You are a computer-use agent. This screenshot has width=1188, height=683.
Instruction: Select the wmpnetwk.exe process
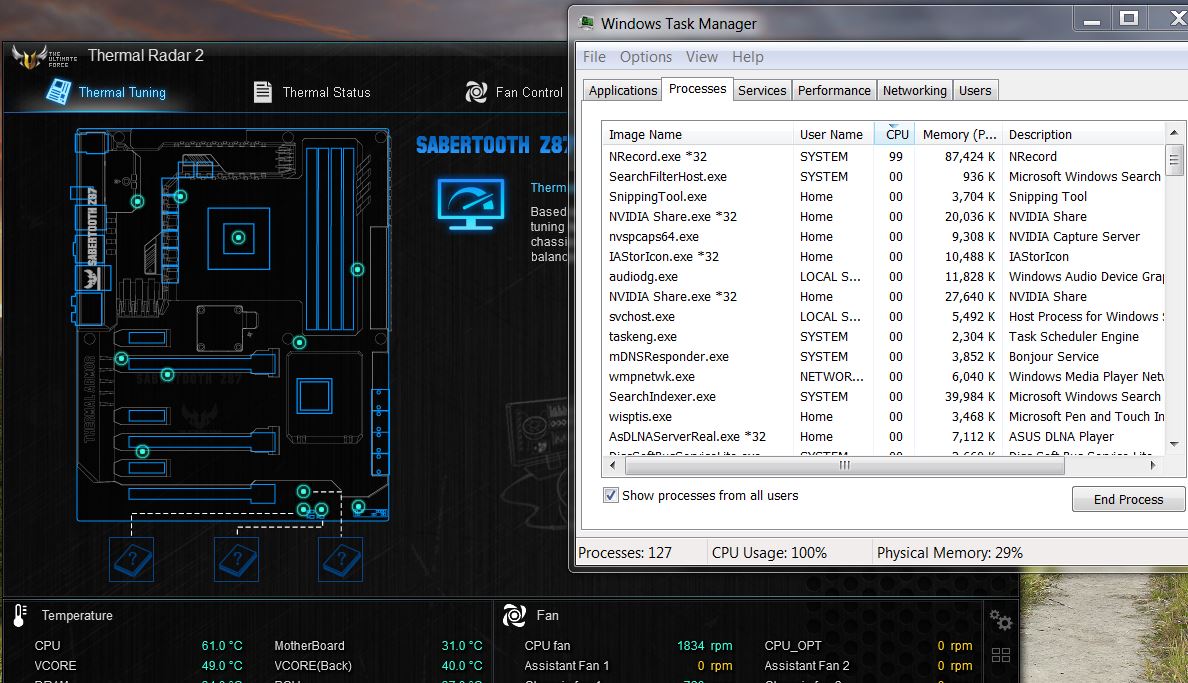click(x=884, y=377)
